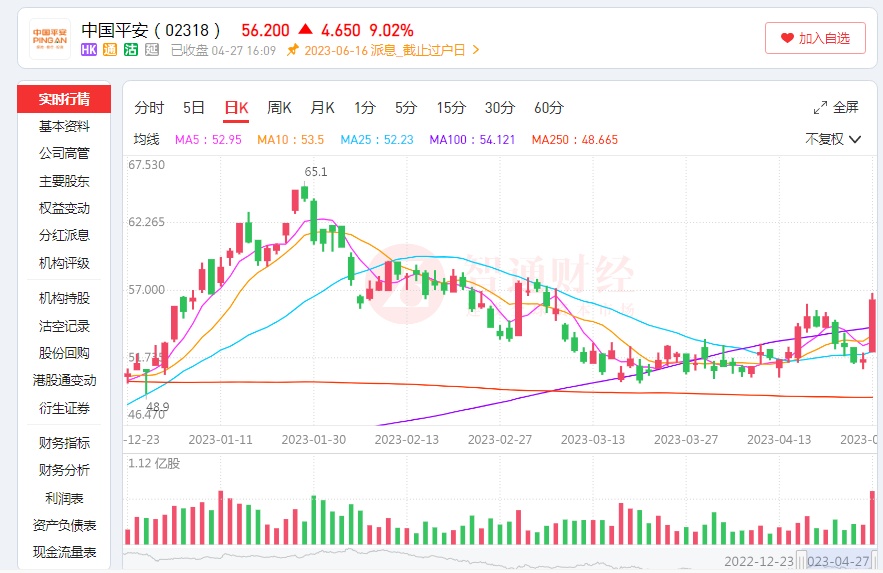Viewport: 883px width, 573px height.
Task: Click the pin icon beside dividend notice
Action: pyautogui.click(x=292, y=50)
